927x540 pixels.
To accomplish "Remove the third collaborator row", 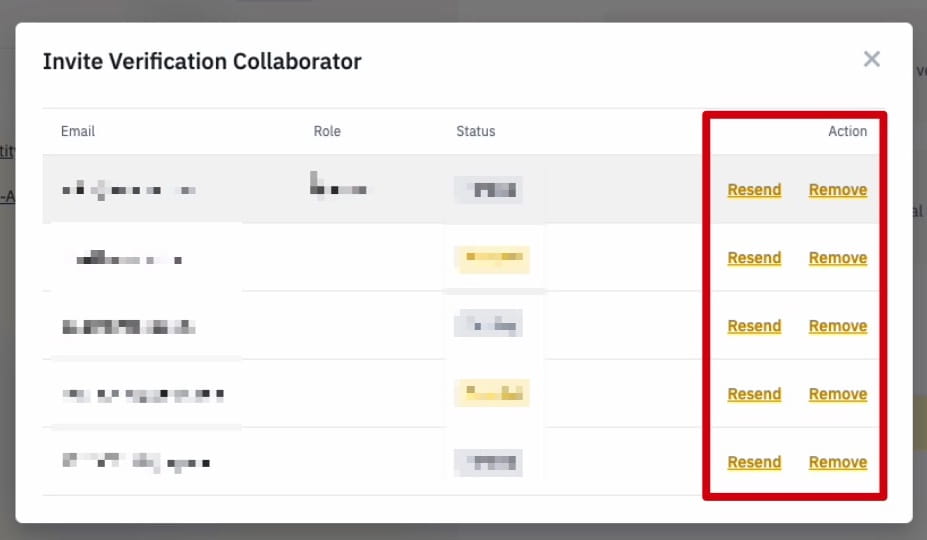I will coord(838,326).
